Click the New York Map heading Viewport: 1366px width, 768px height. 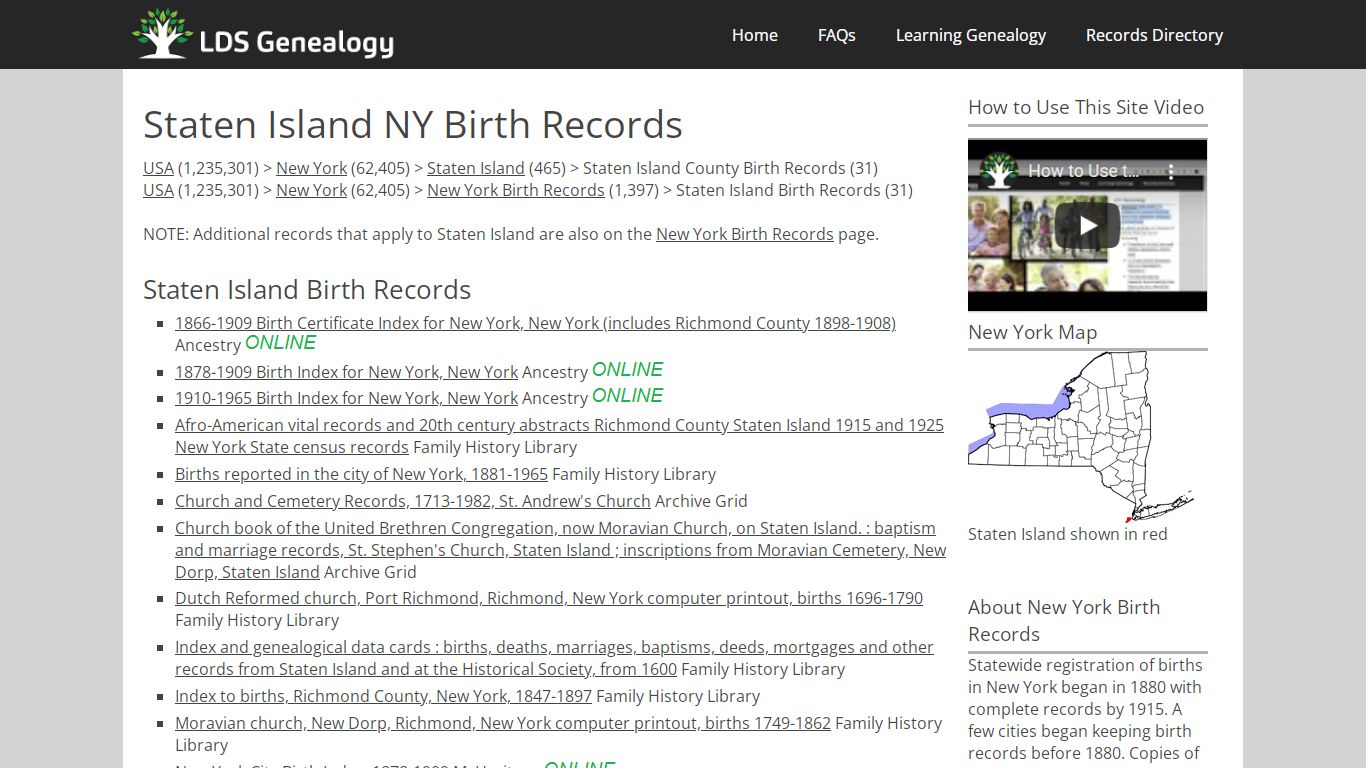pos(1032,332)
